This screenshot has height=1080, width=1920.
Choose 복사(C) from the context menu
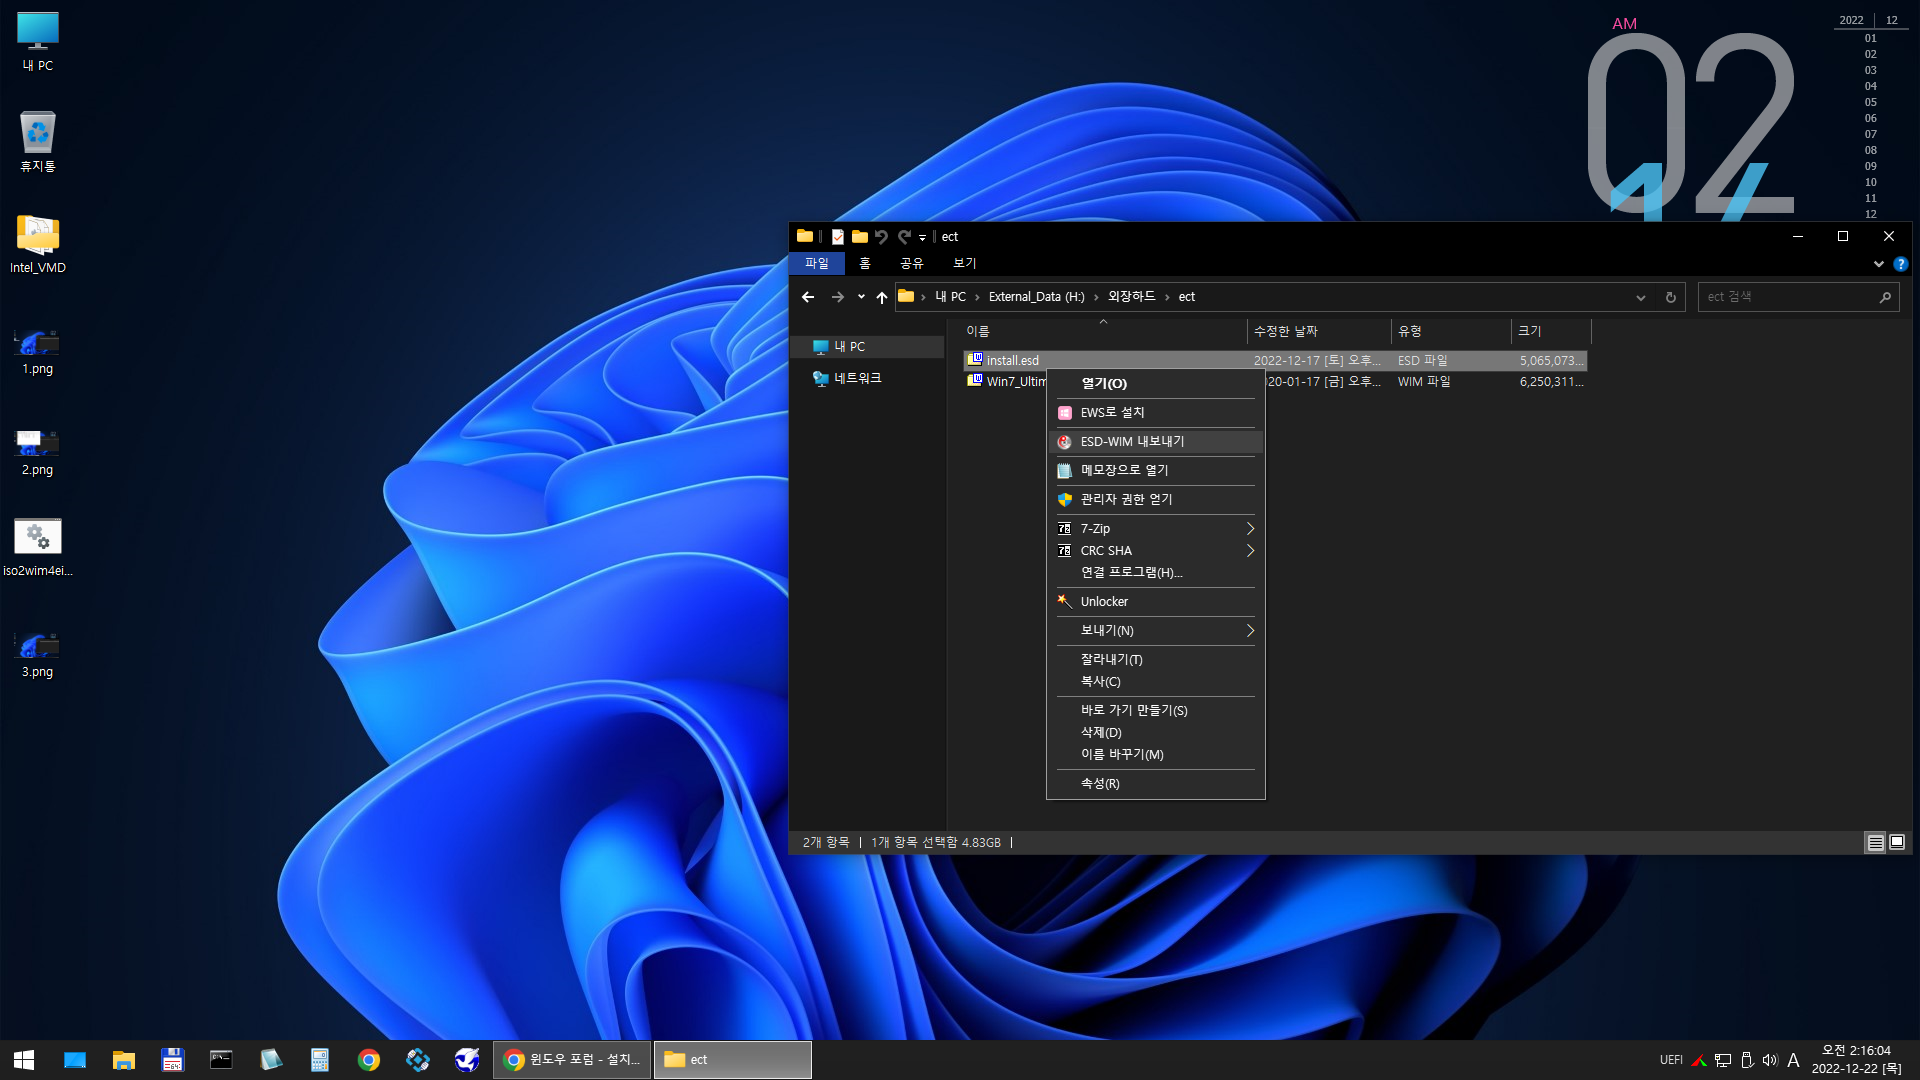click(x=1155, y=681)
